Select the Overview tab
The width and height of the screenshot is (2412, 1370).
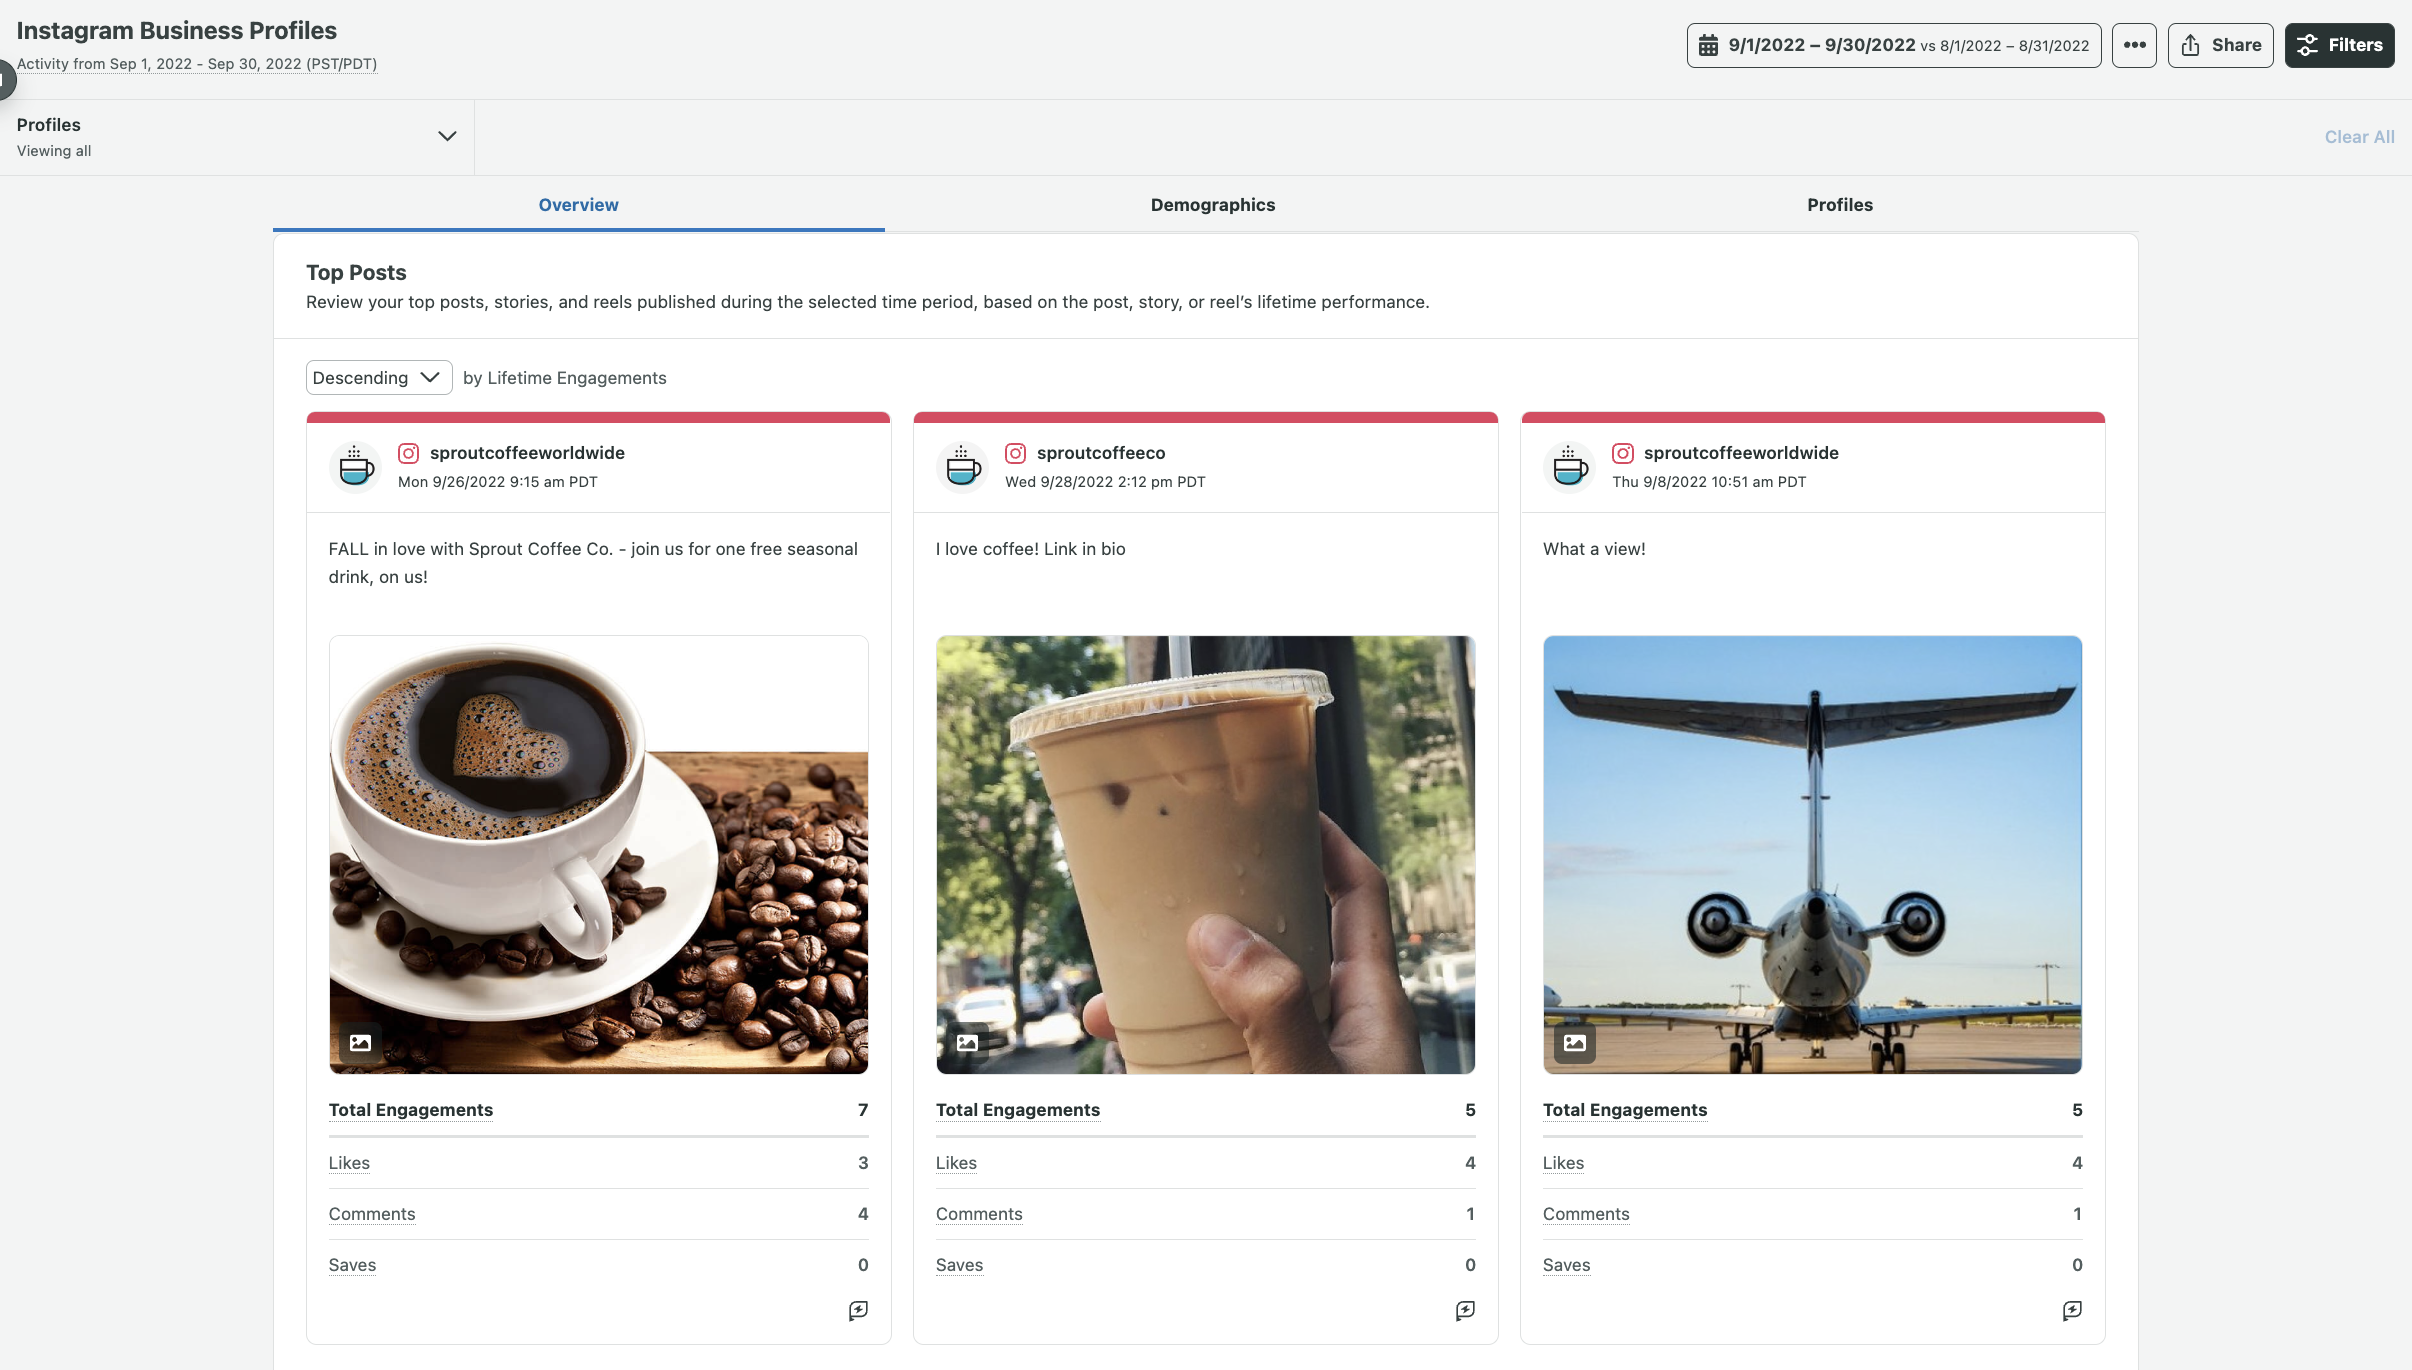coord(578,205)
